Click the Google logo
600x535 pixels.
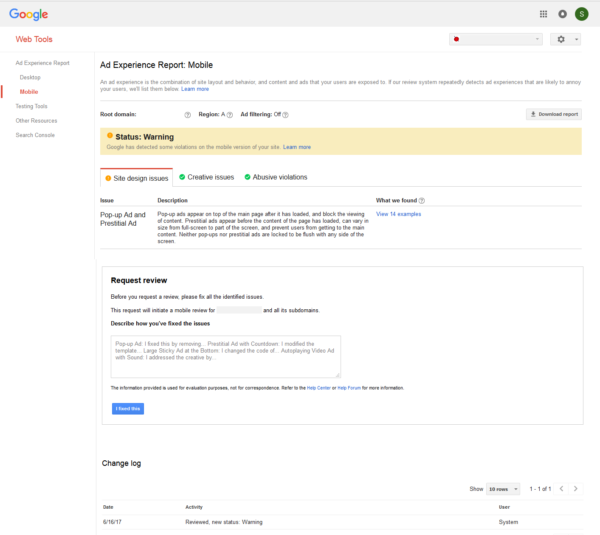[29, 14]
